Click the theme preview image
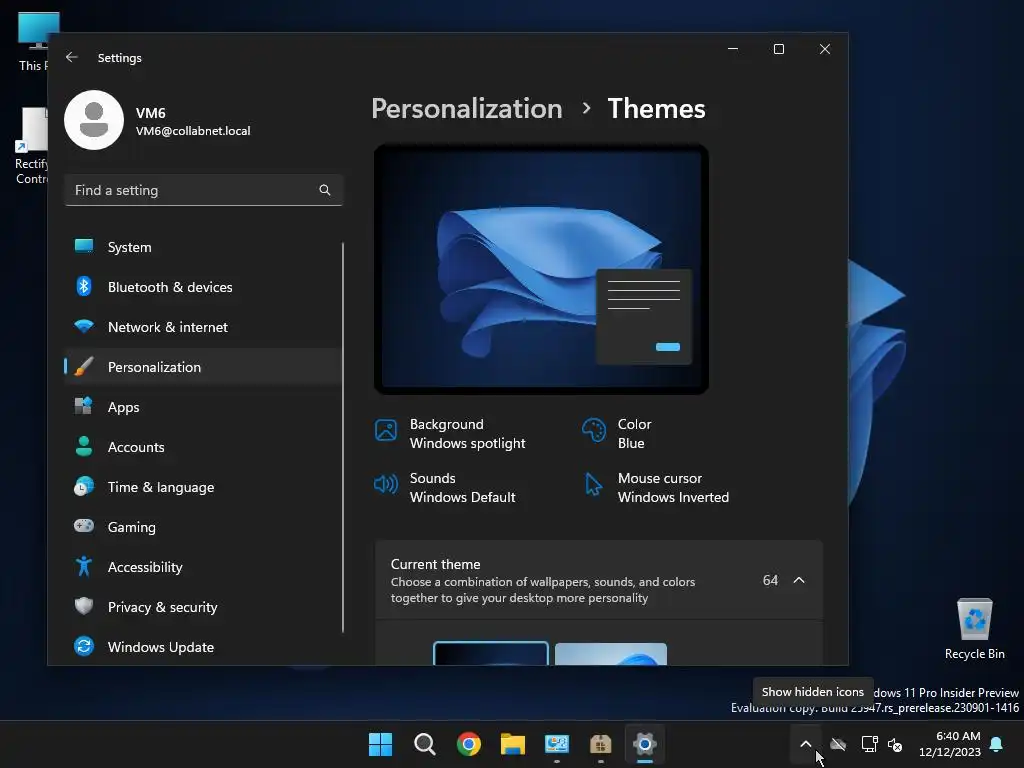Image resolution: width=1024 pixels, height=768 pixels. point(541,269)
